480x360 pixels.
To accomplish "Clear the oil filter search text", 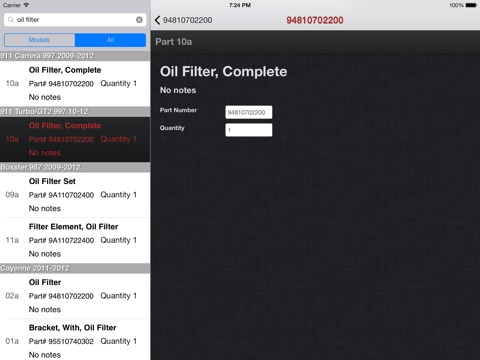I will pyautogui.click(x=139, y=20).
